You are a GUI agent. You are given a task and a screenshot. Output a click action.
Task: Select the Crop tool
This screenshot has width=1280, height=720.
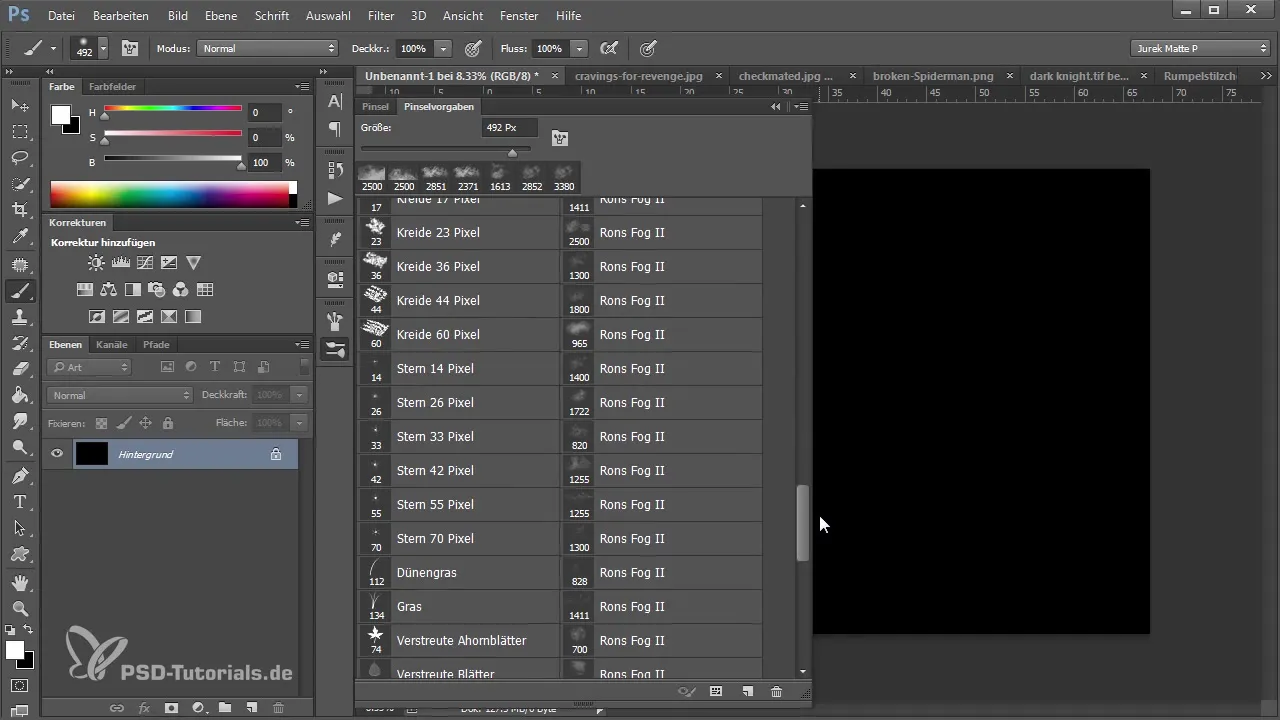20,210
